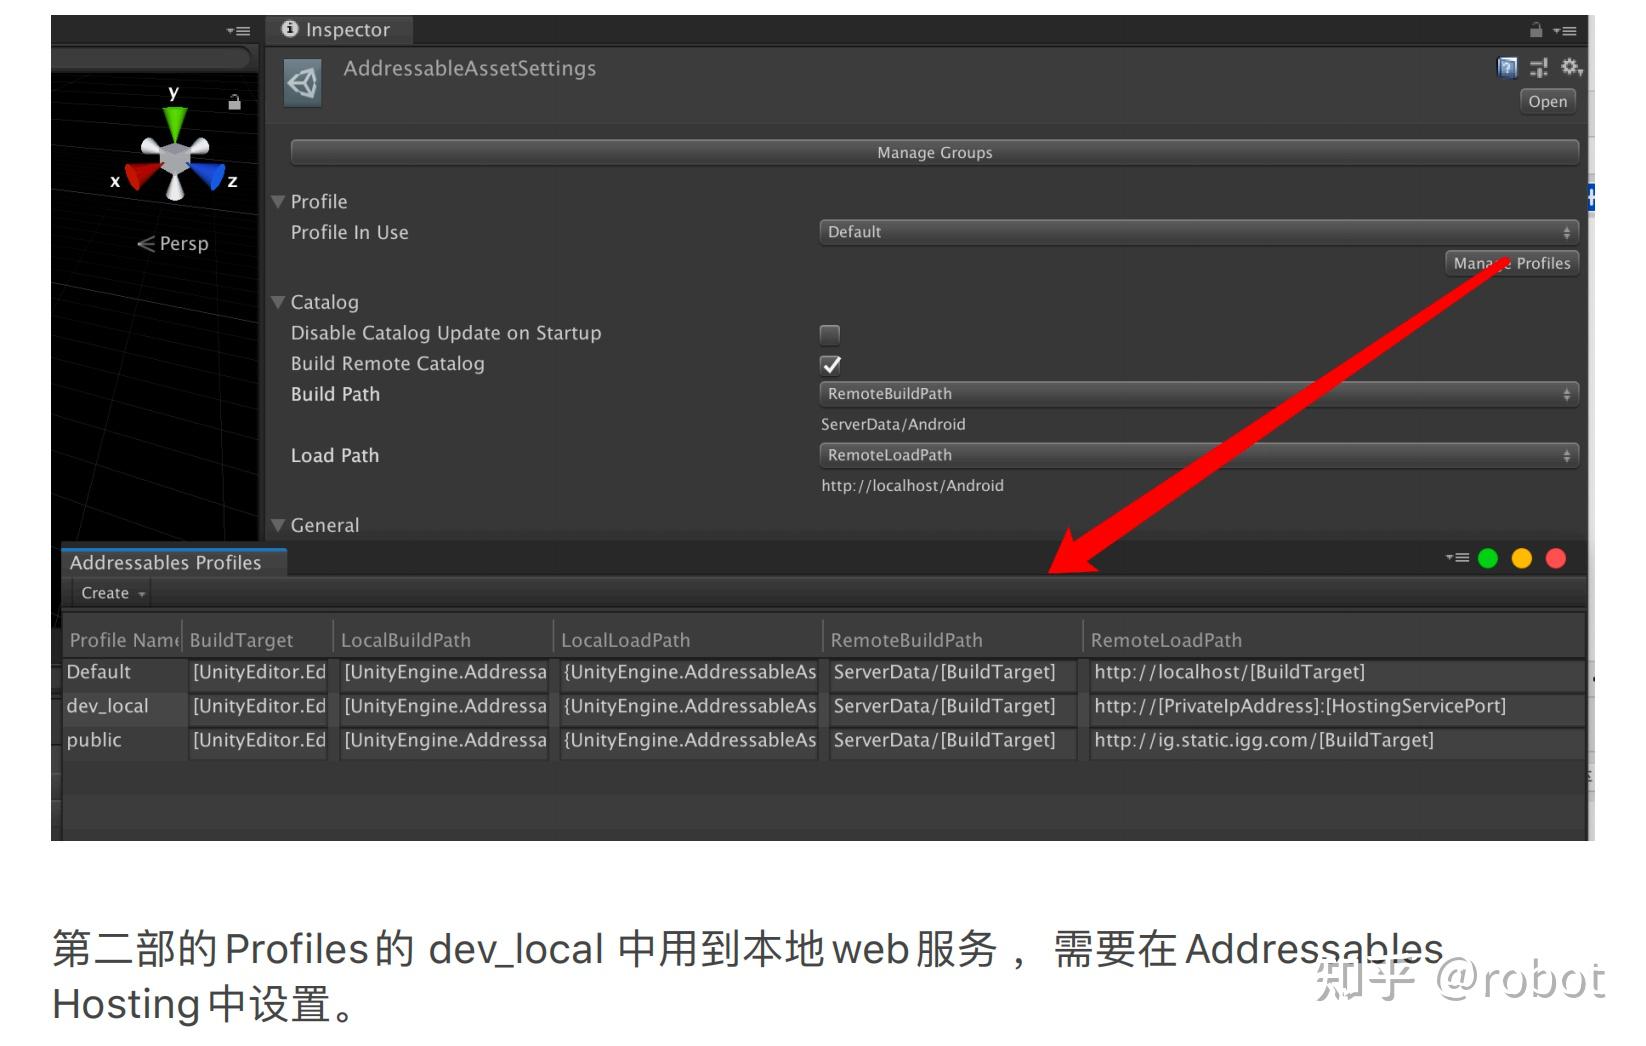
Task: Open the Addressables Profiles panel context menu icon
Action: coord(1456,558)
